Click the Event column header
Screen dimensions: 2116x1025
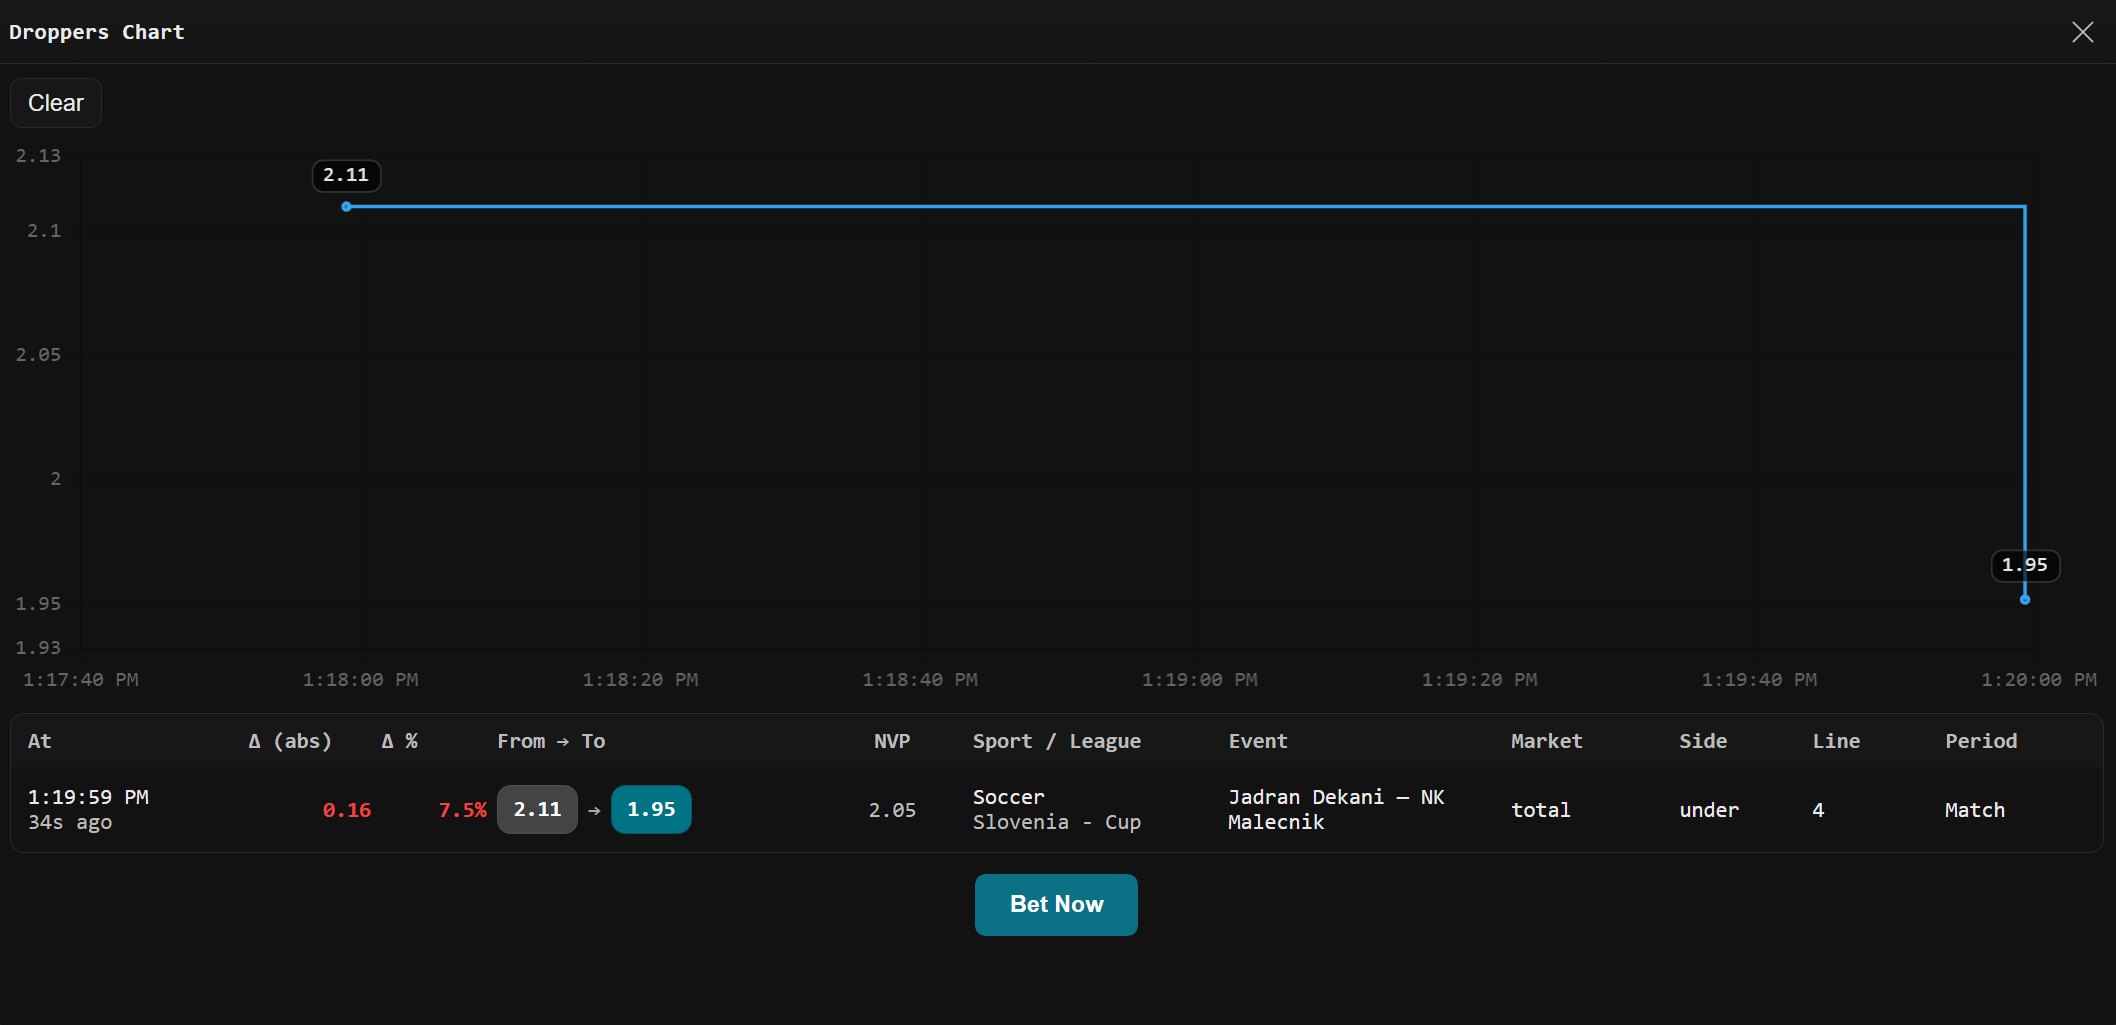coord(1258,741)
